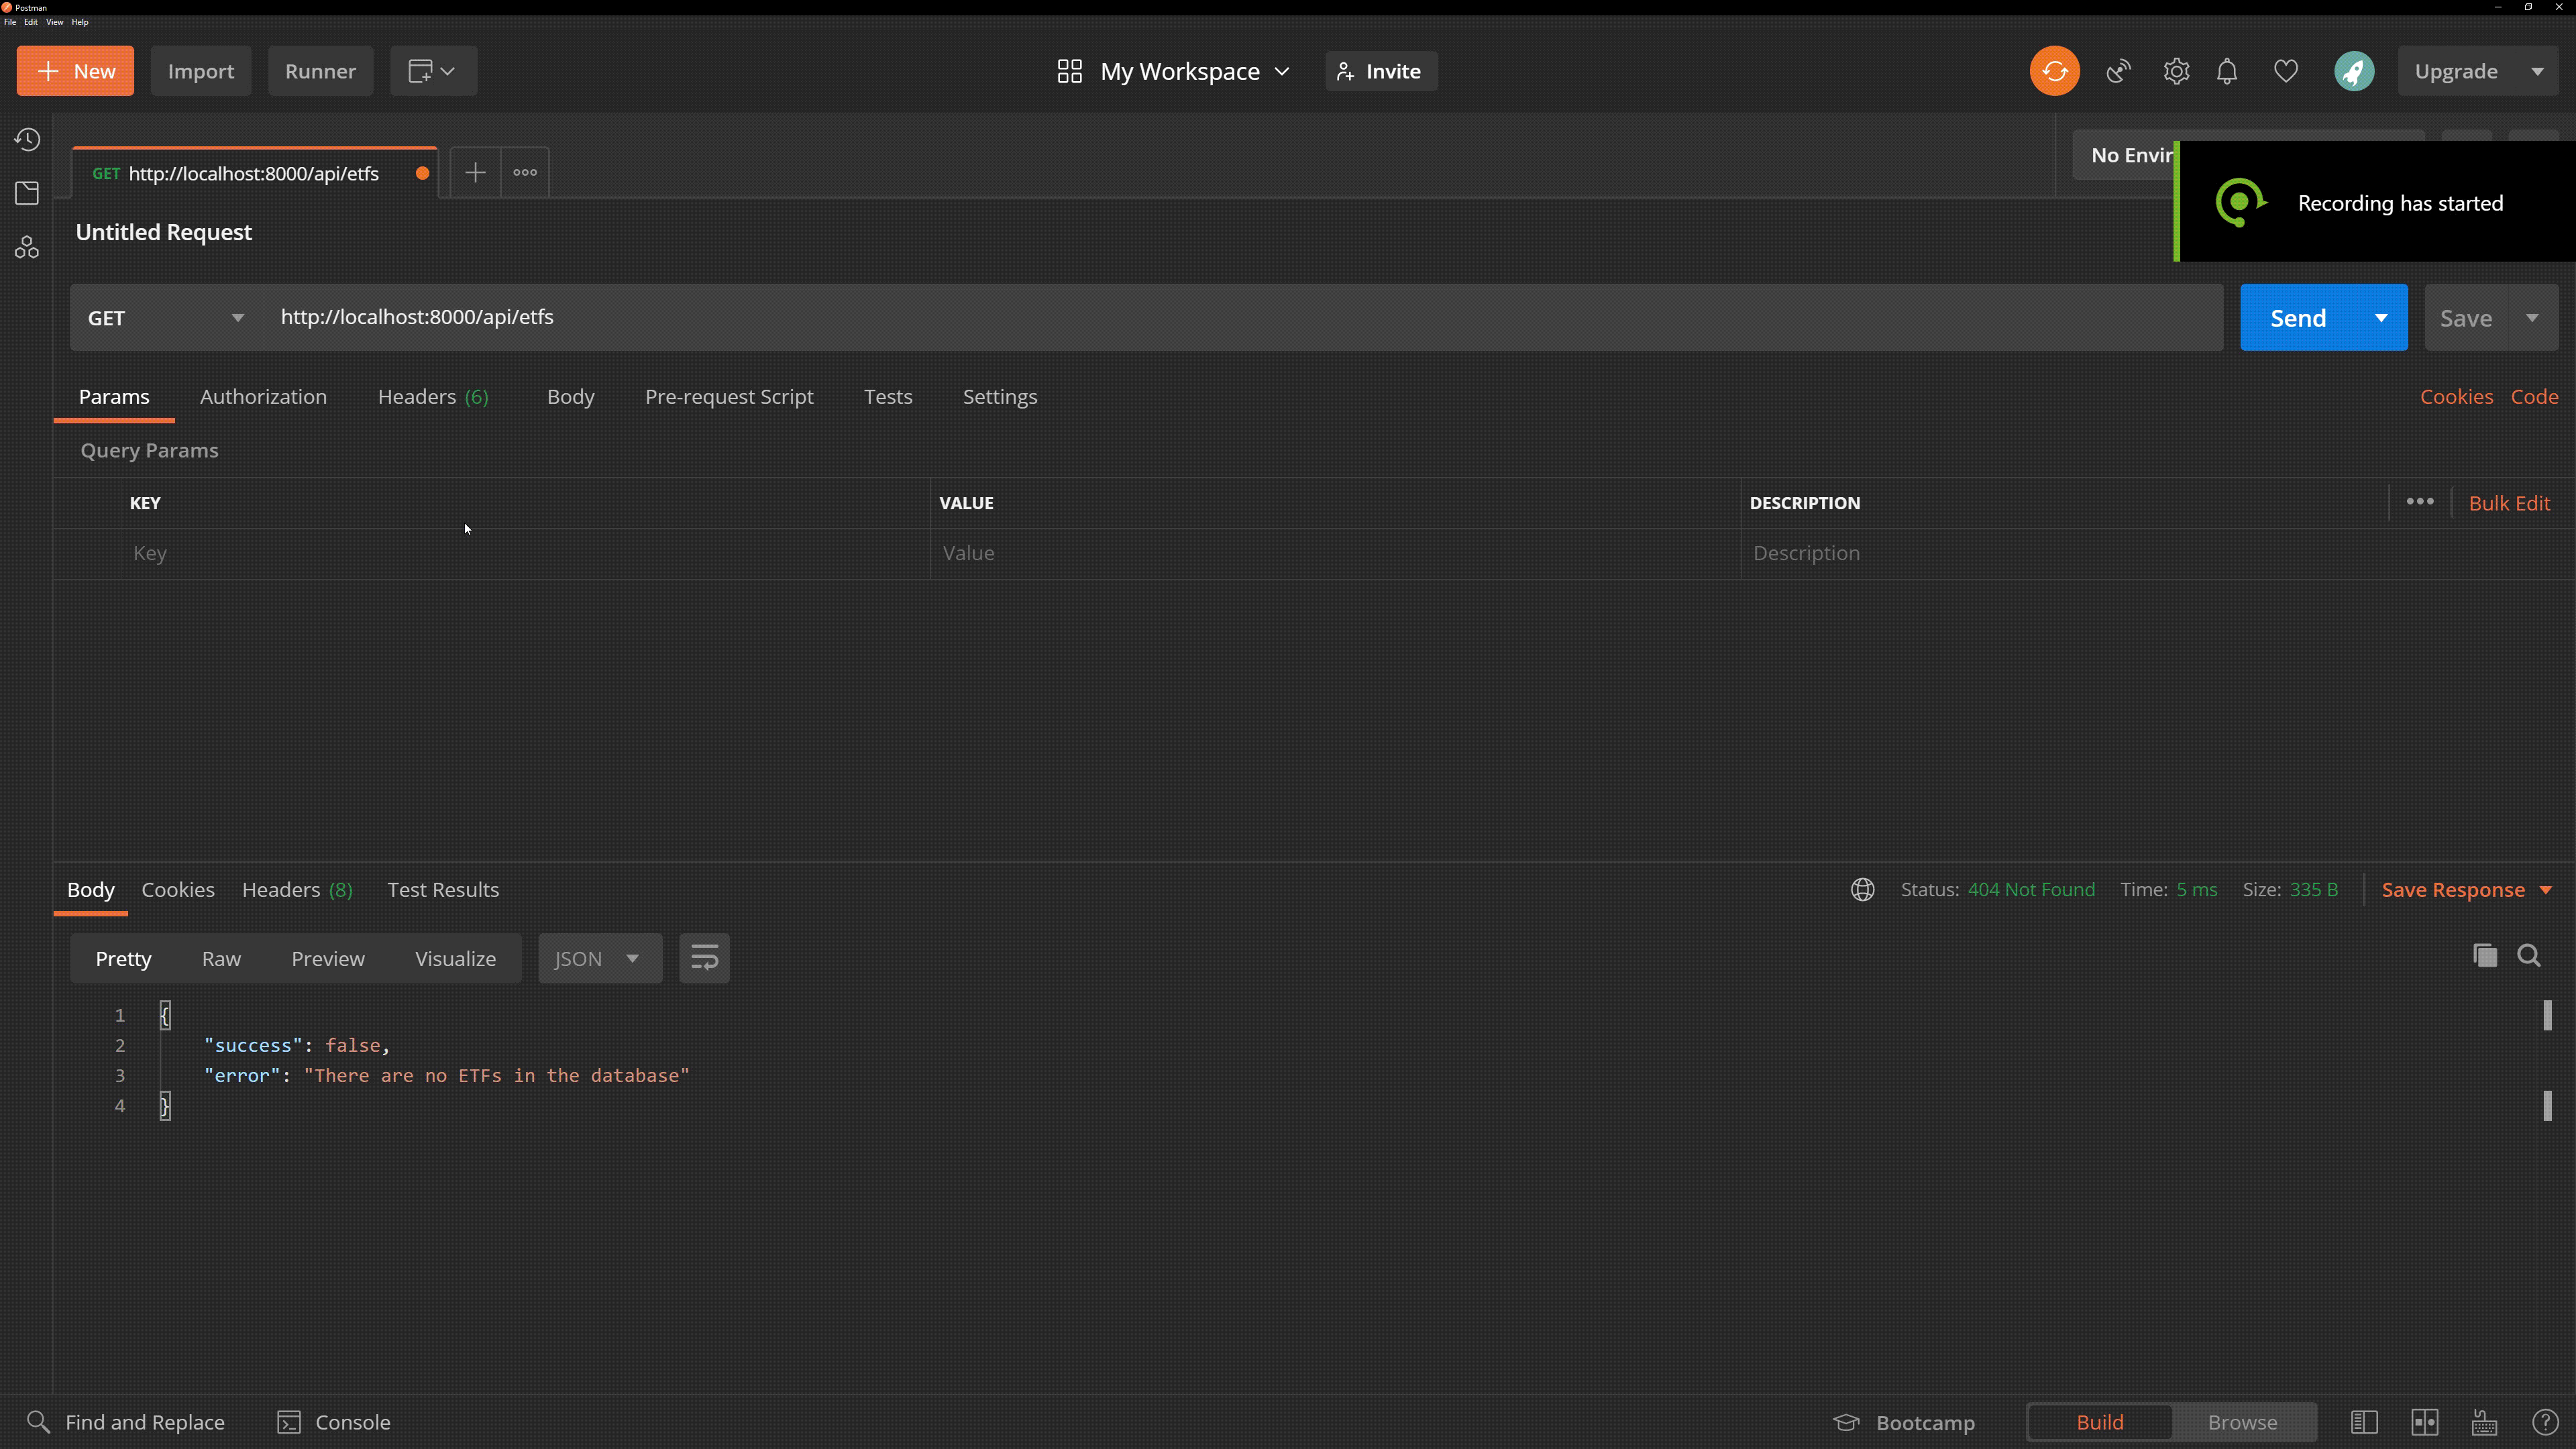Open the History sidebar icon
The image size is (2576, 1449).
[27, 139]
